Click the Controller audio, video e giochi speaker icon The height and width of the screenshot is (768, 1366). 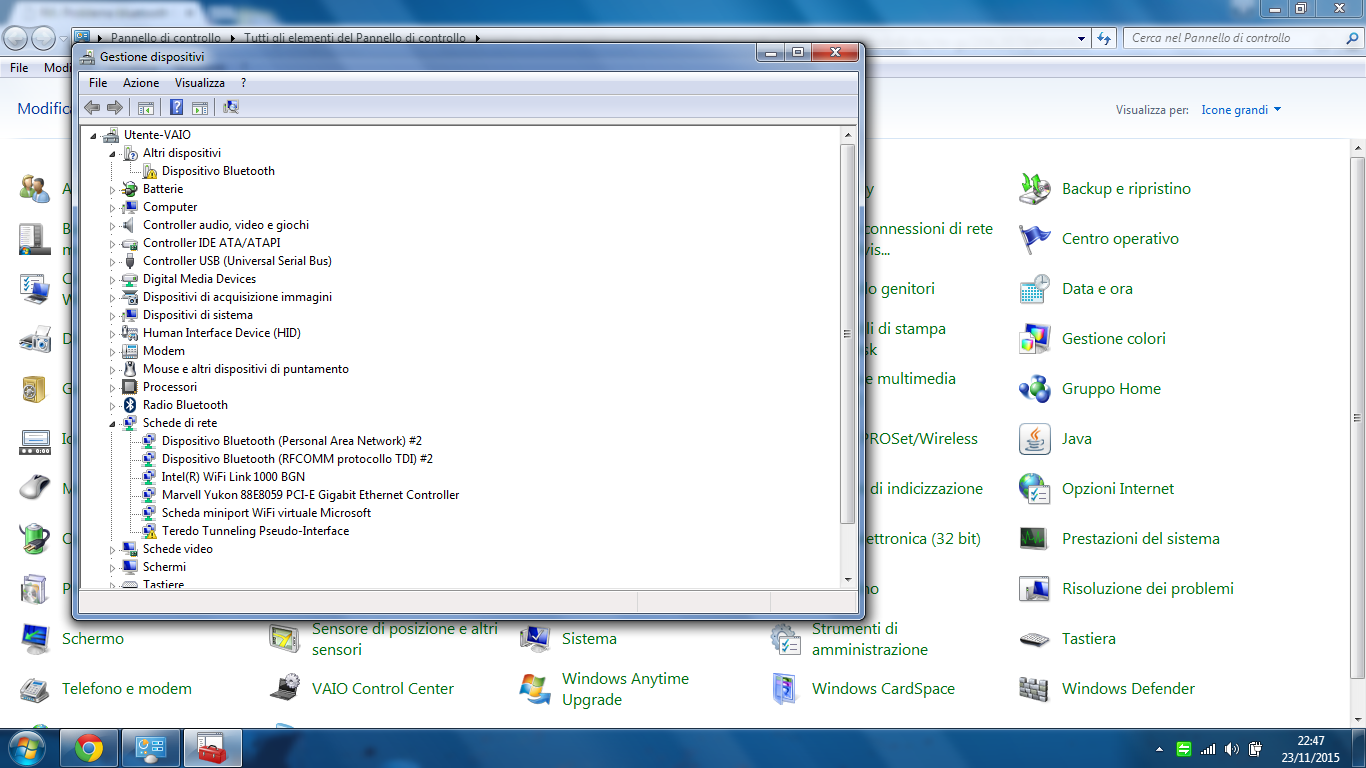[129, 225]
